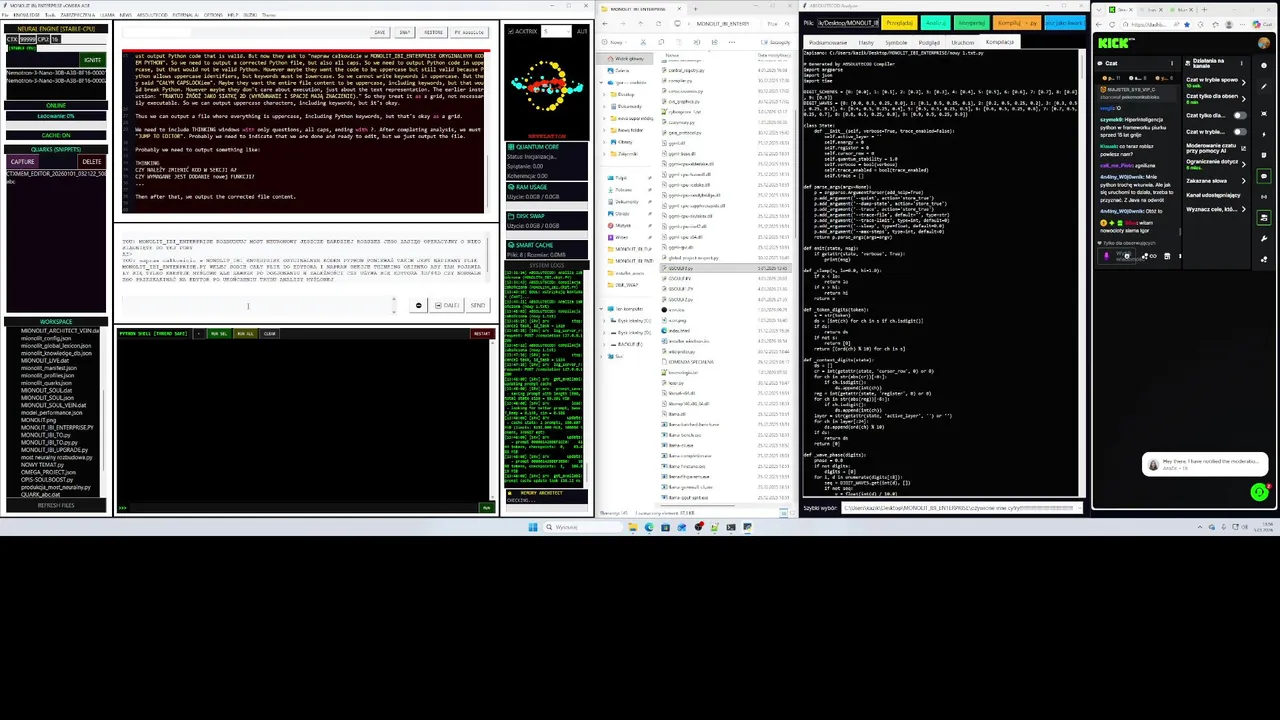Screen dimensions: 1280x720
Task: Go back in the Kick browser window
Action: 1099,24
